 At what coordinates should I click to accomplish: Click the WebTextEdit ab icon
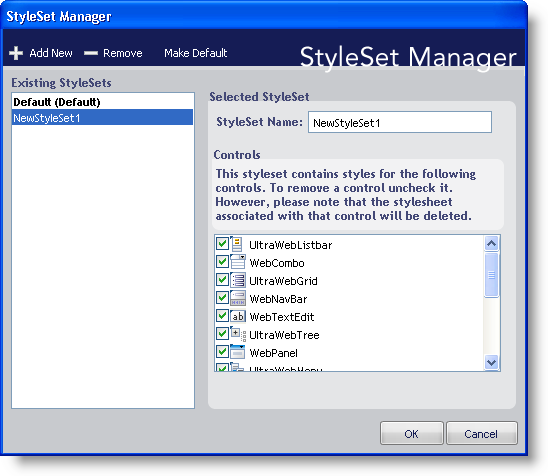click(x=238, y=316)
